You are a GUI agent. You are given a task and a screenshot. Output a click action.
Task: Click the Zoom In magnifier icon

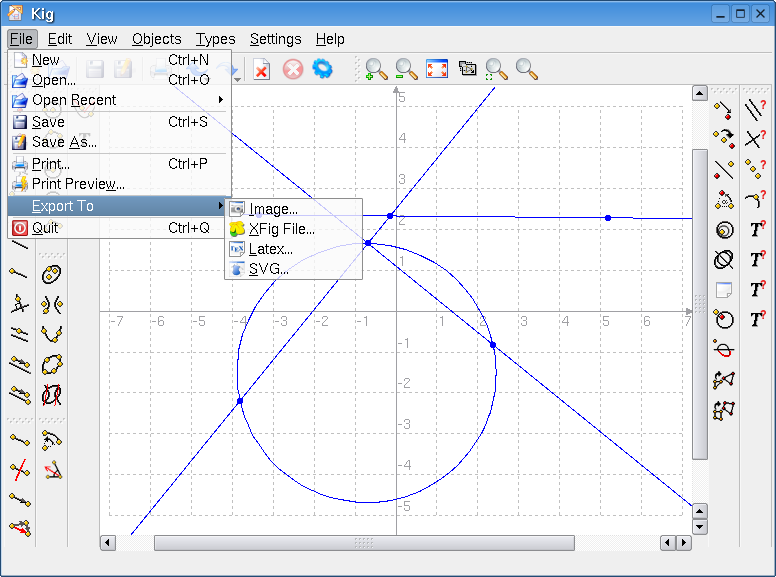click(376, 69)
